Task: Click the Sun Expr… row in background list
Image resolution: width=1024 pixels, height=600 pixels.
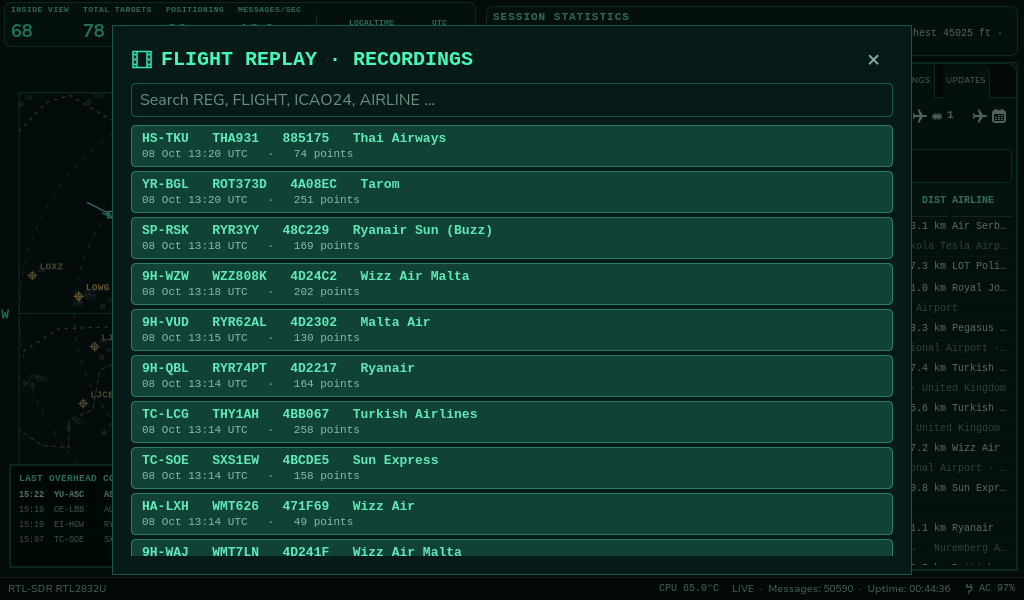Action: tap(960, 488)
